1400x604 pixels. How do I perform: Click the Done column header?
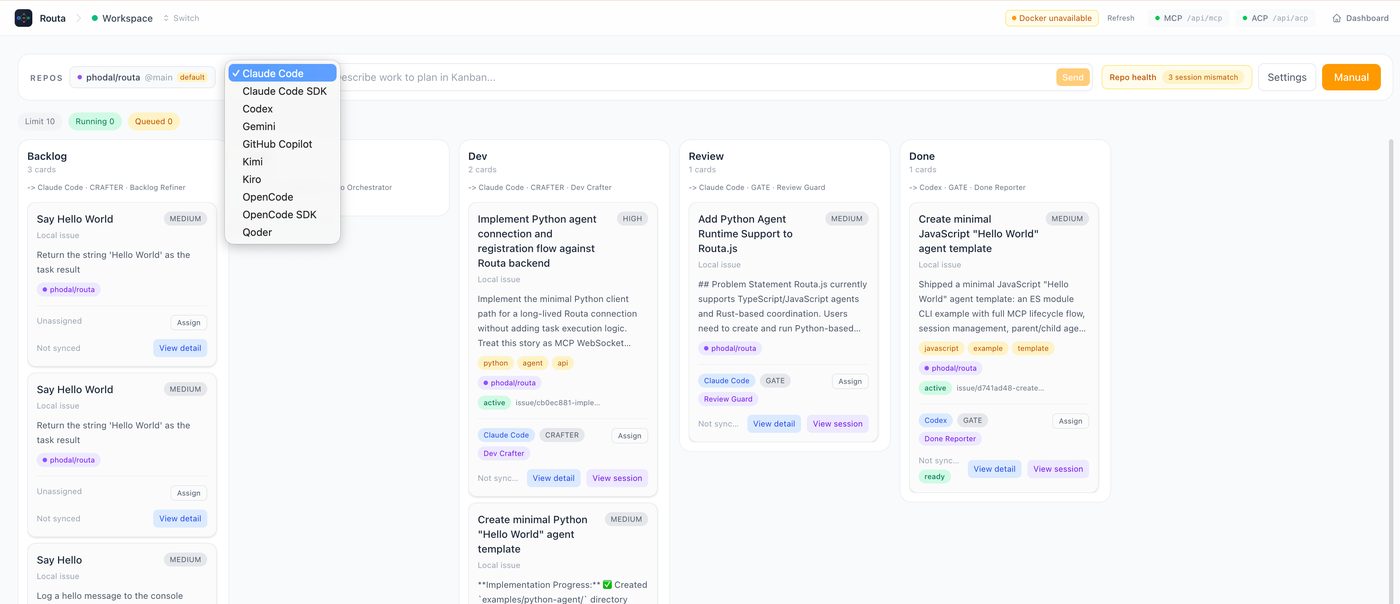tap(924, 156)
